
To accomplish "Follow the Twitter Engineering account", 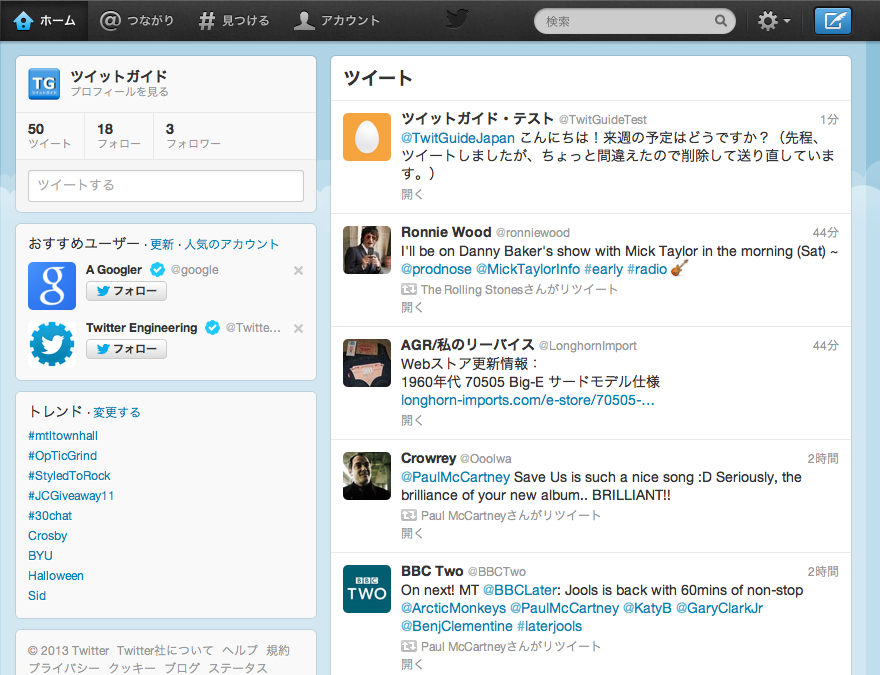I will [126, 349].
